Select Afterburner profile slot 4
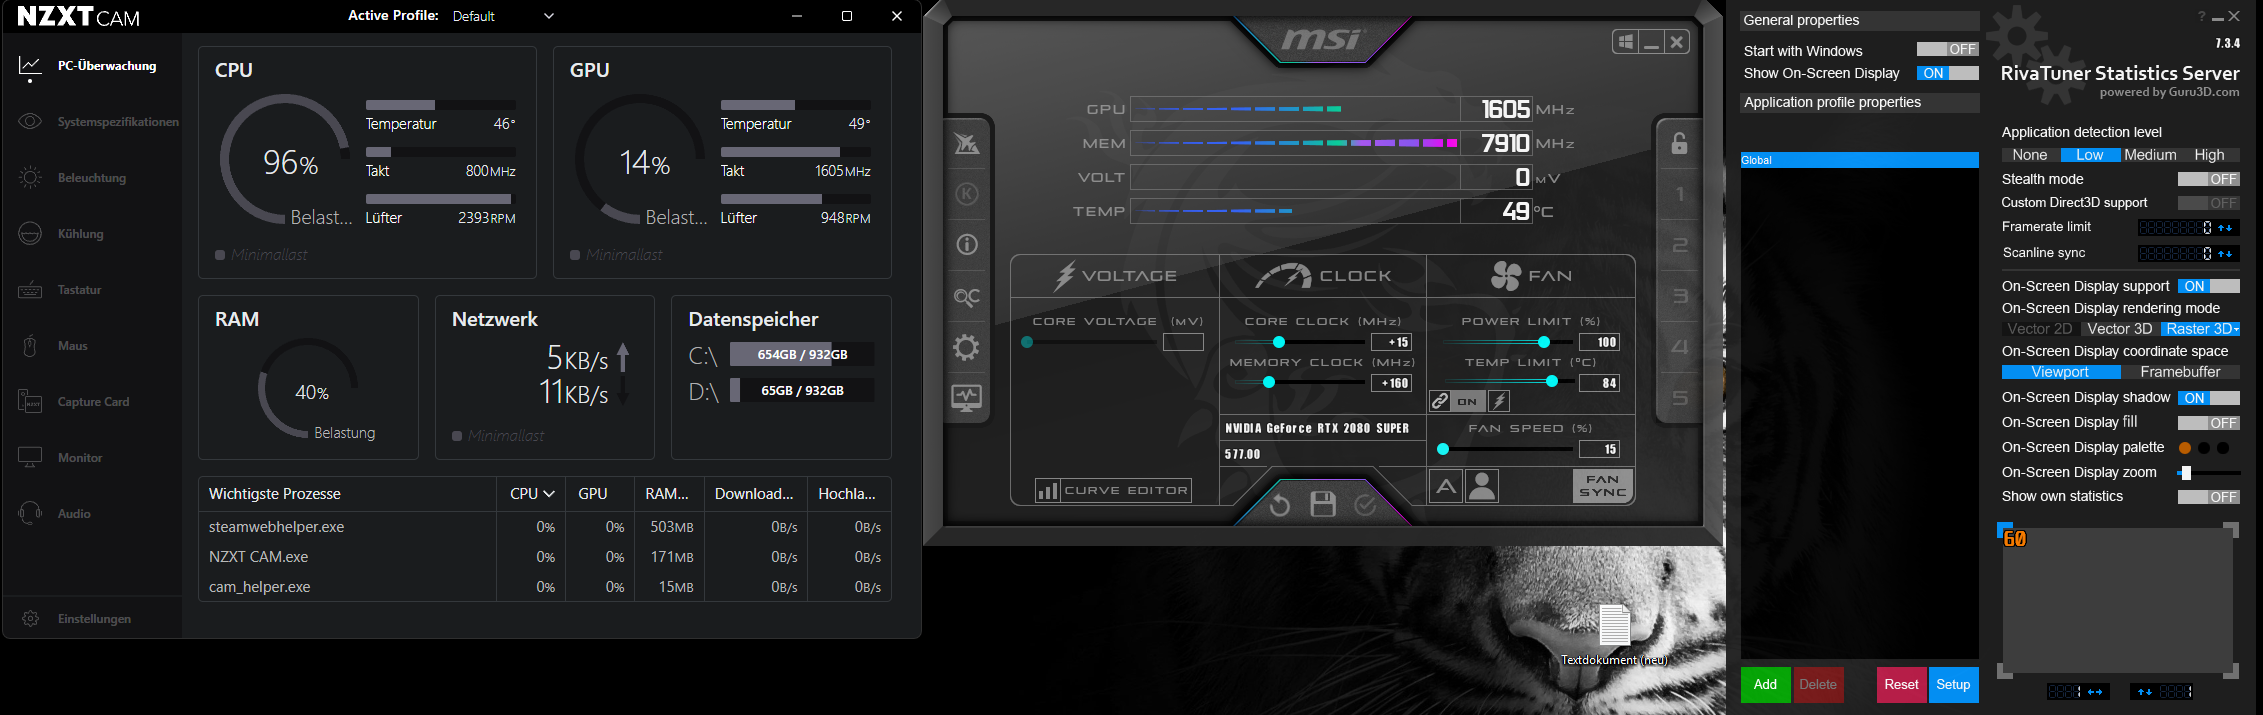 (x=1680, y=347)
